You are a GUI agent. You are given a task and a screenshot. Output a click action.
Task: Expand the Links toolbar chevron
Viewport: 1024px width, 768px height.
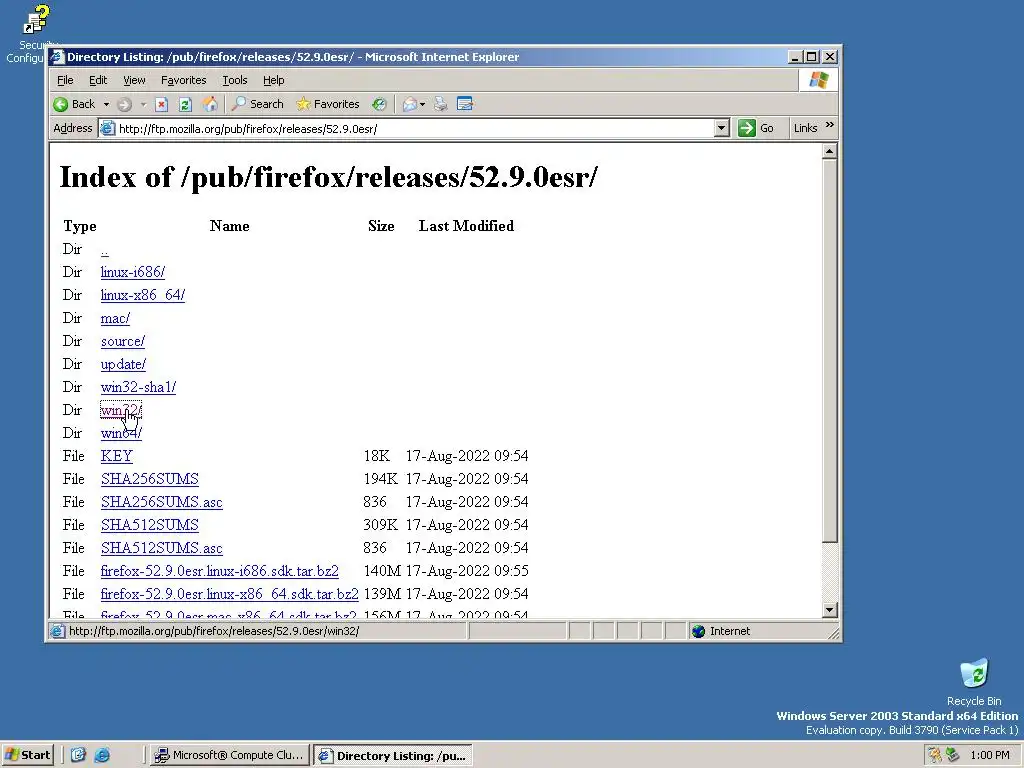[x=829, y=125]
